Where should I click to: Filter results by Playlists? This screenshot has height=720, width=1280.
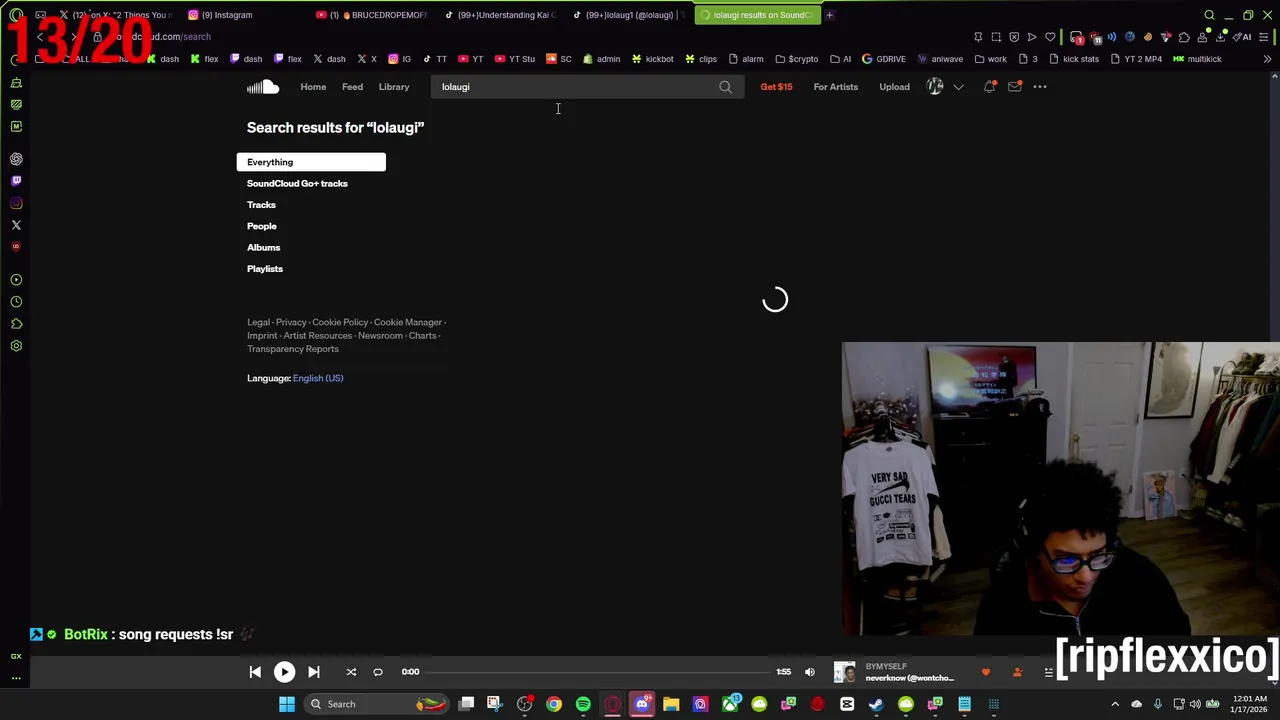265,269
